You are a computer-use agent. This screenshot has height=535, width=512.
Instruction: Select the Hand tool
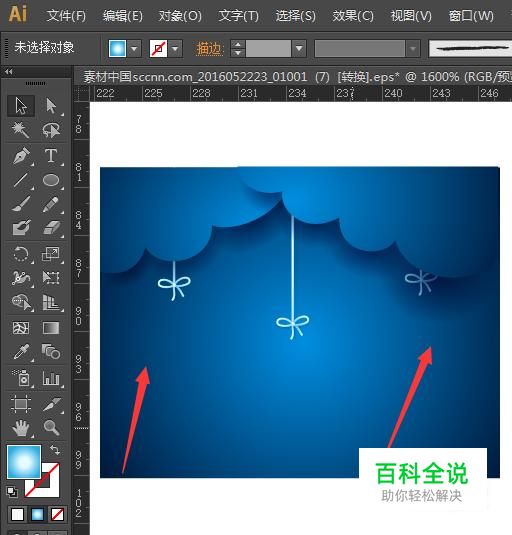click(x=21, y=428)
